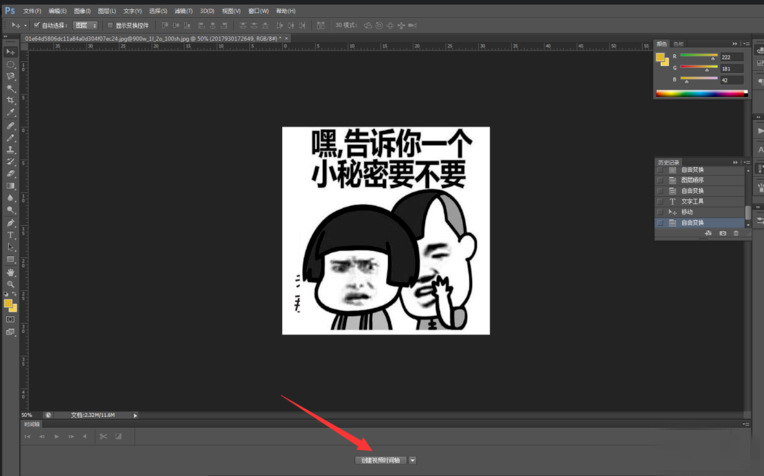Screen dimensions: 764x476
Task: Click the 创建视频时间轴 button
Action: [380, 460]
